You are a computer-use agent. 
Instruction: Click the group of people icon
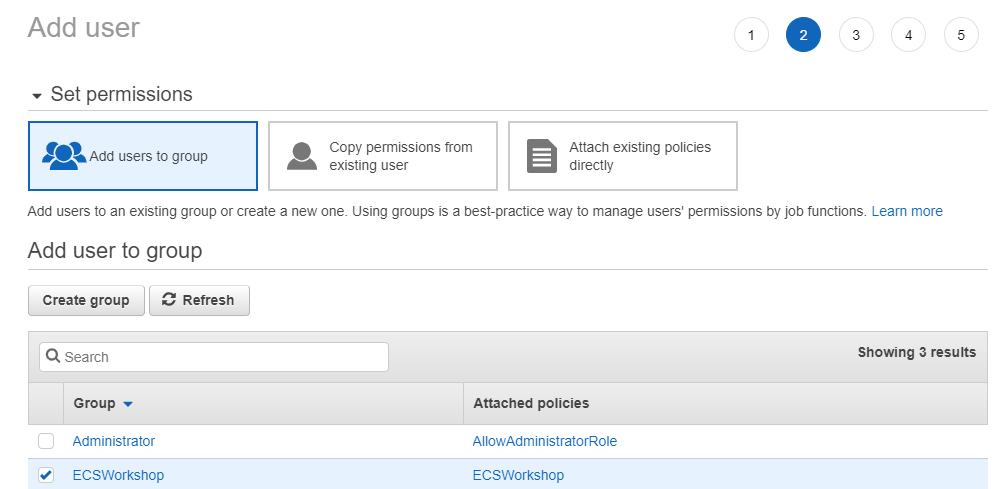click(64, 156)
